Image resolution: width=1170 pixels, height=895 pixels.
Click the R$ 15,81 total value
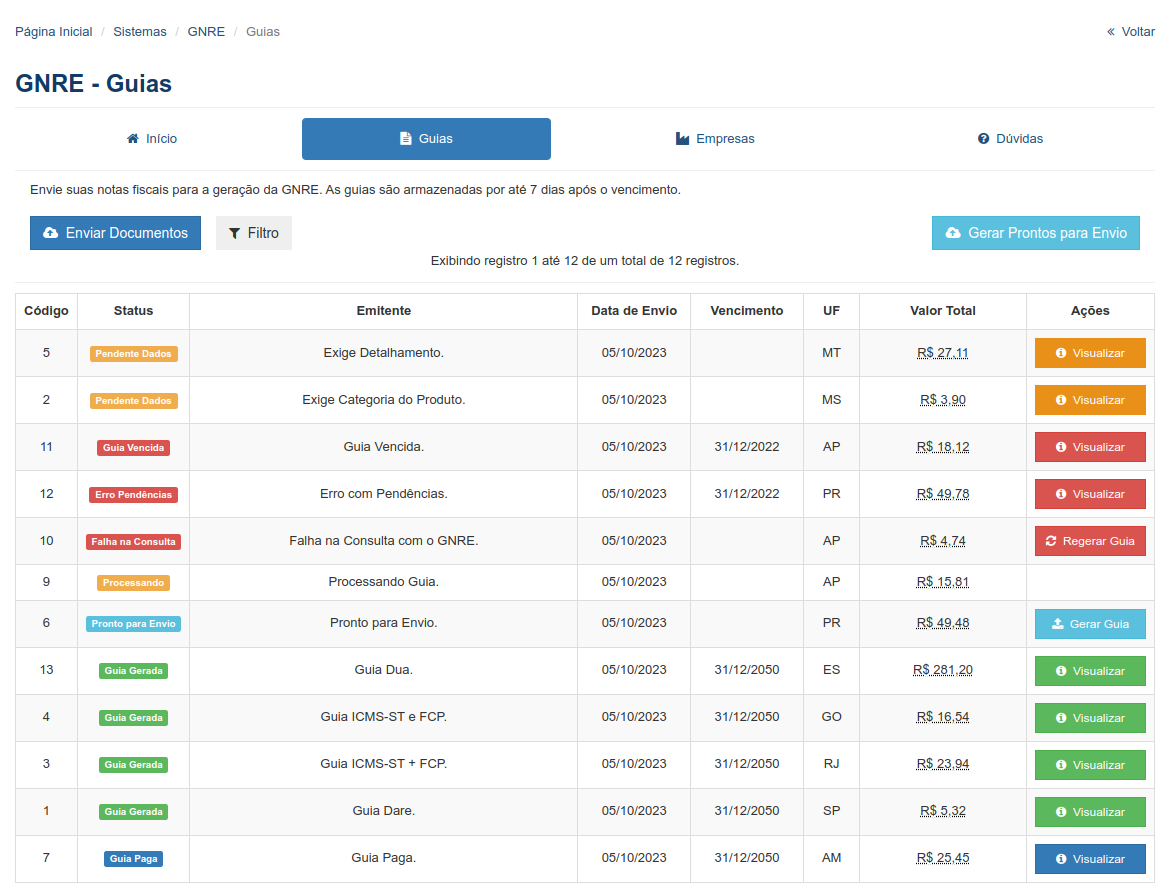942,582
